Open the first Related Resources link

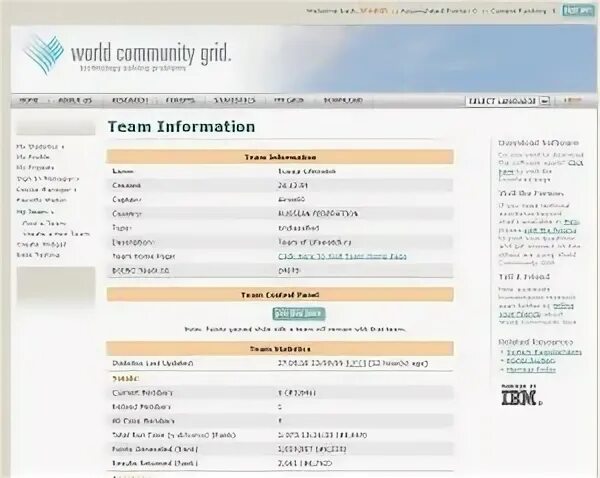(544, 352)
